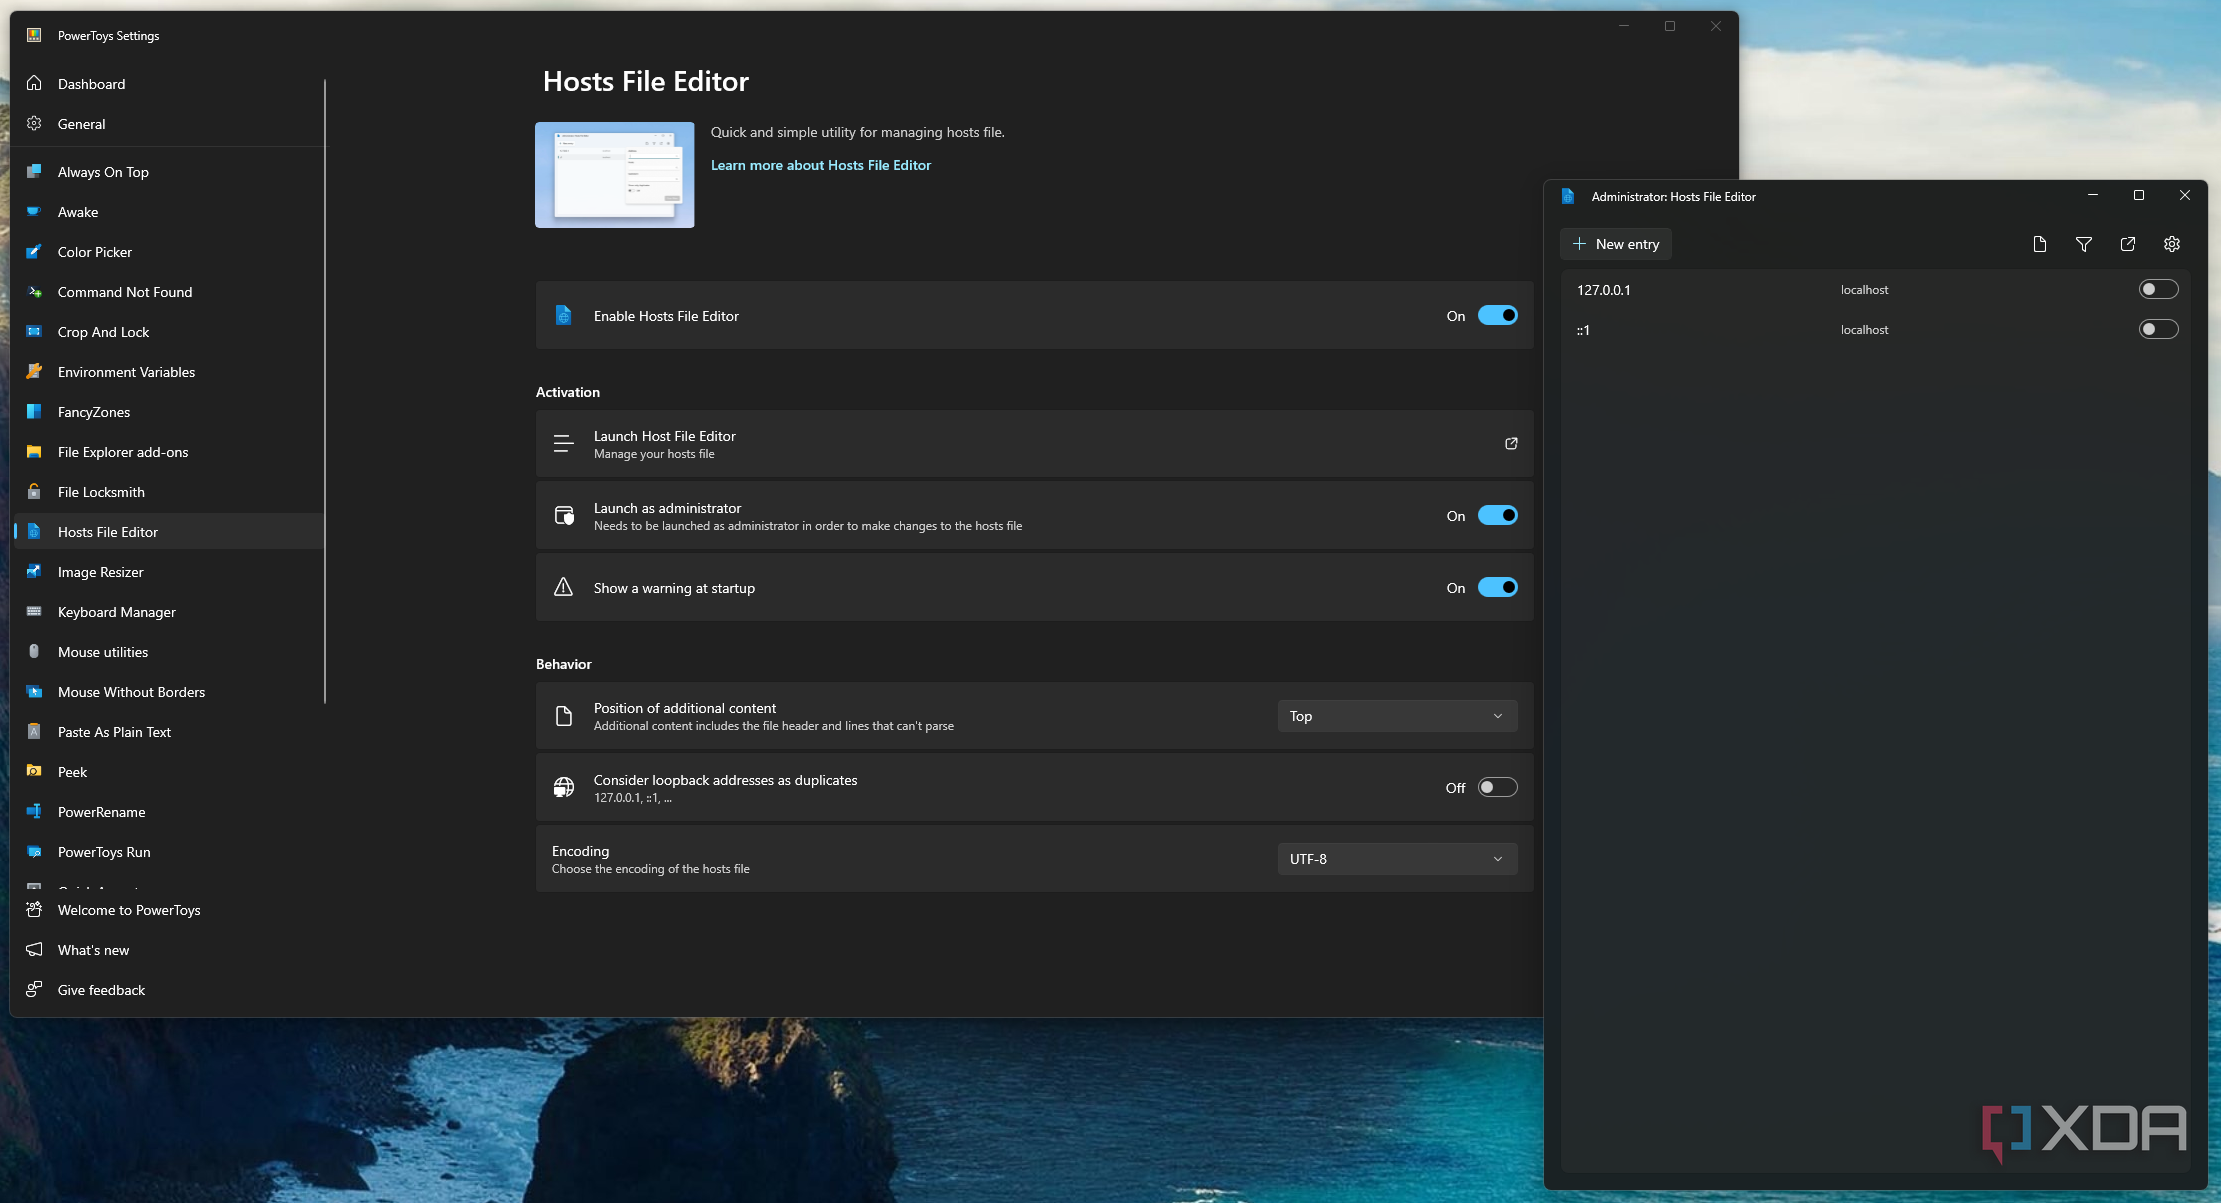Select the 127.0.0.1 address text
This screenshot has height=1203, width=2221.
(1603, 290)
